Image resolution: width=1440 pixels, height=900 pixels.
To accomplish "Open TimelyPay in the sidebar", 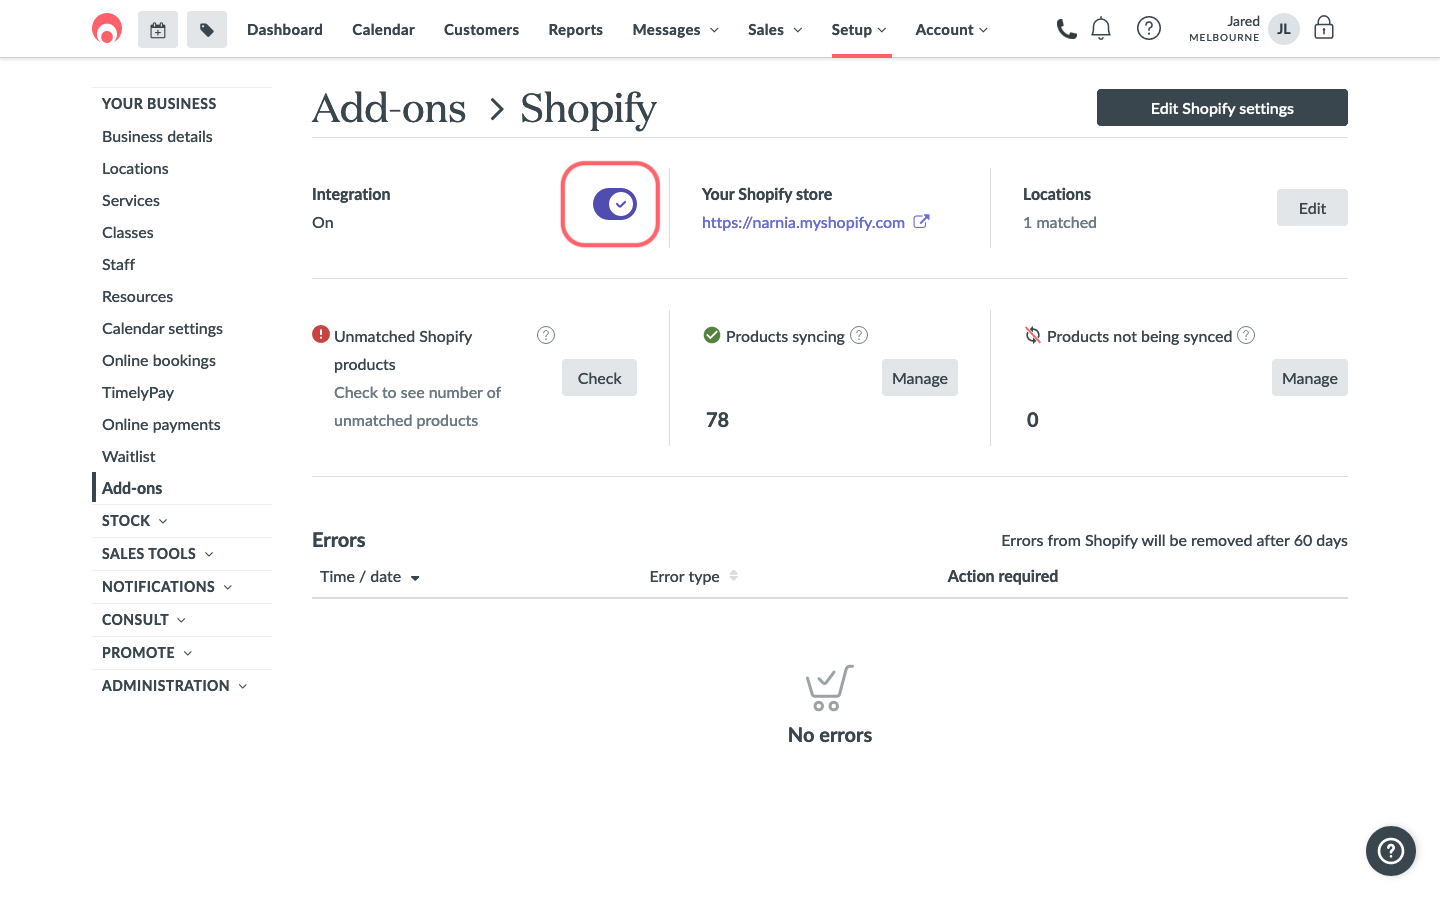I will [138, 393].
